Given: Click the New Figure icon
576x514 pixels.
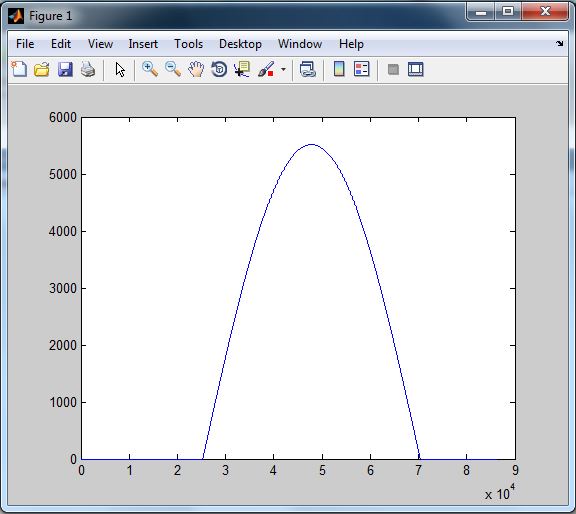Looking at the screenshot, I should (19, 69).
